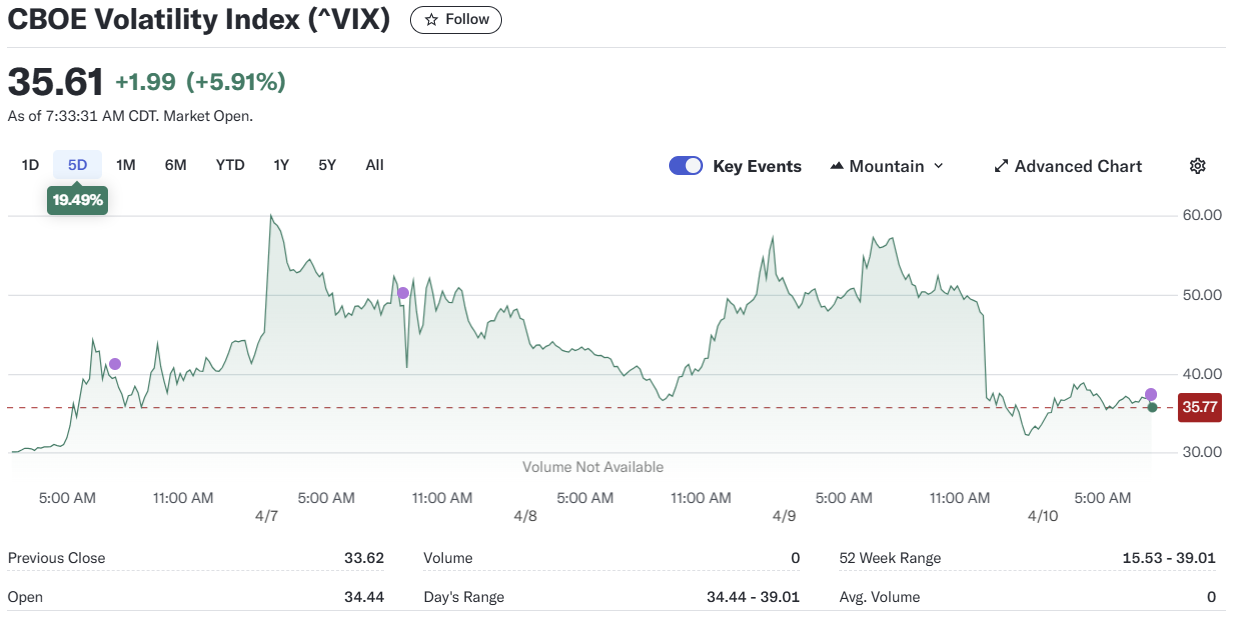Click the last purple key event dot

point(1151,394)
